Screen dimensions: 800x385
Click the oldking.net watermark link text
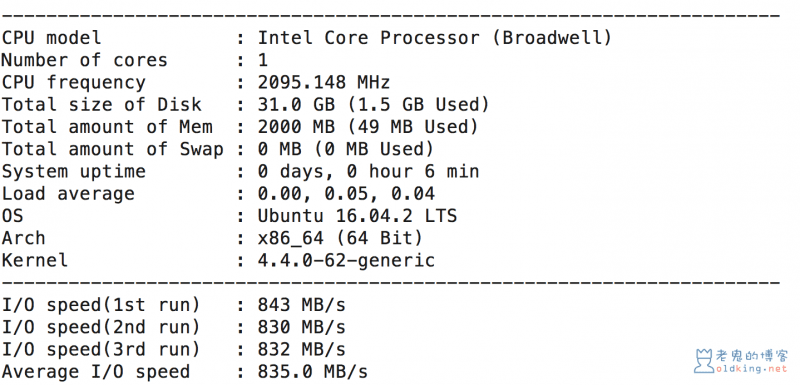tap(752, 368)
